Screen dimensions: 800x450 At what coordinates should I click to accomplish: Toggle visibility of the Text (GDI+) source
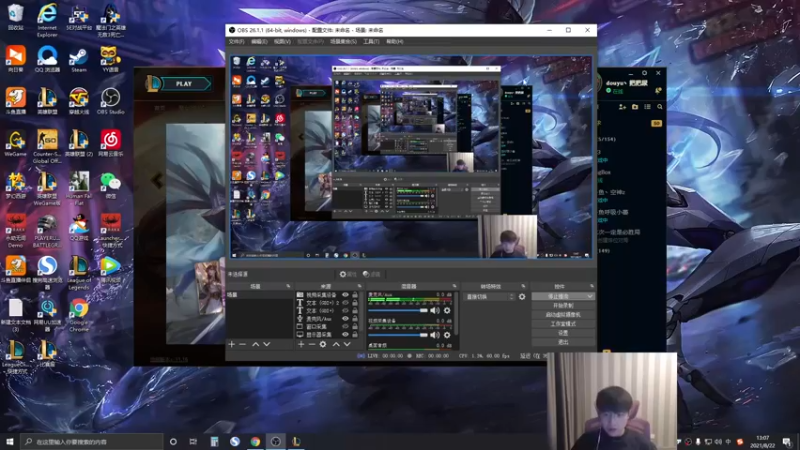[345, 311]
